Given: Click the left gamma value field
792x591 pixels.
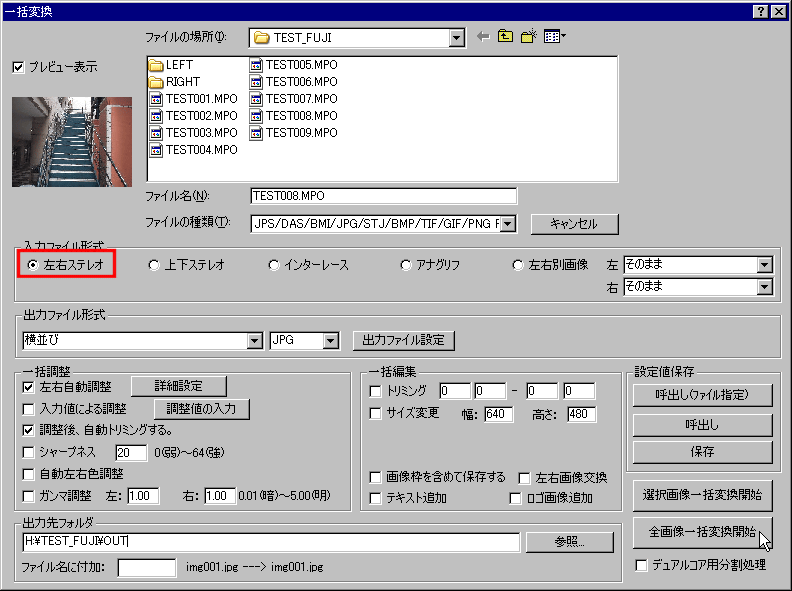Looking at the screenshot, I should point(143,497).
